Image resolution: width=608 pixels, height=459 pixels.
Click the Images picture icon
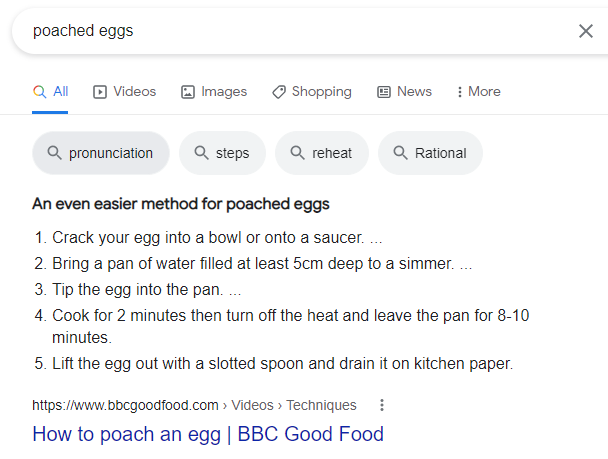tap(188, 92)
